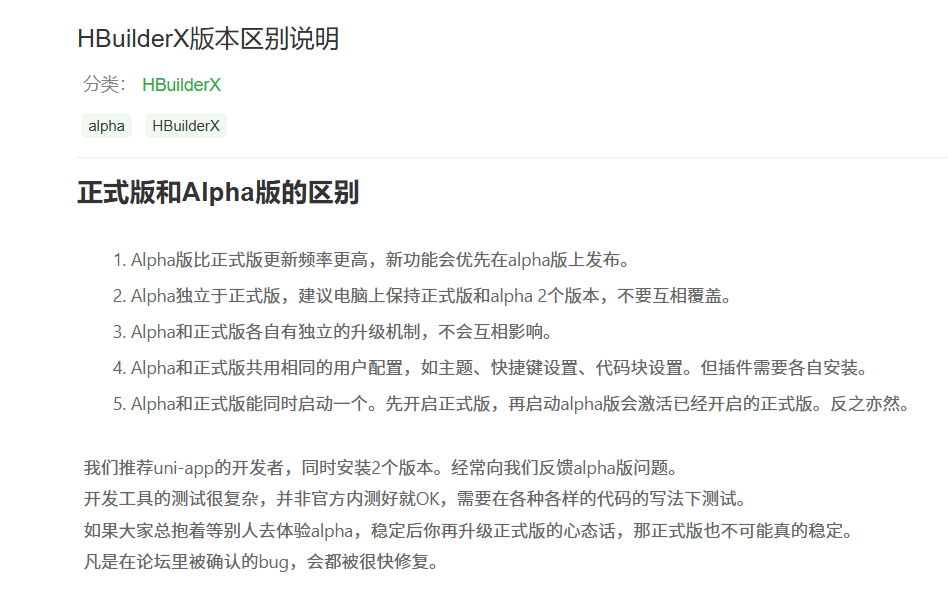Click the line 开发工具的测试很复杂
Screen dimensions: 948x589
tap(416, 499)
